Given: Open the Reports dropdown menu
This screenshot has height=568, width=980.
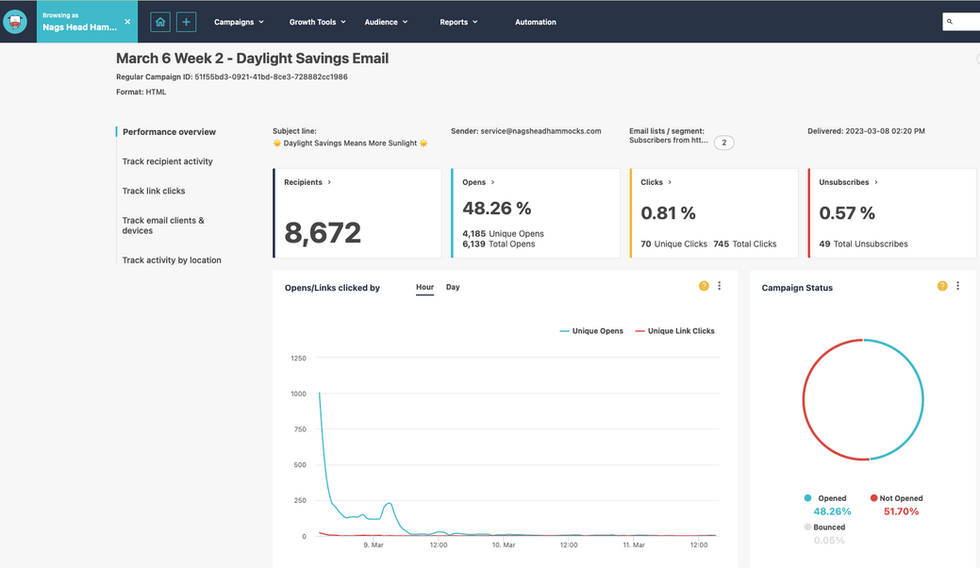Looking at the screenshot, I should [x=459, y=22].
